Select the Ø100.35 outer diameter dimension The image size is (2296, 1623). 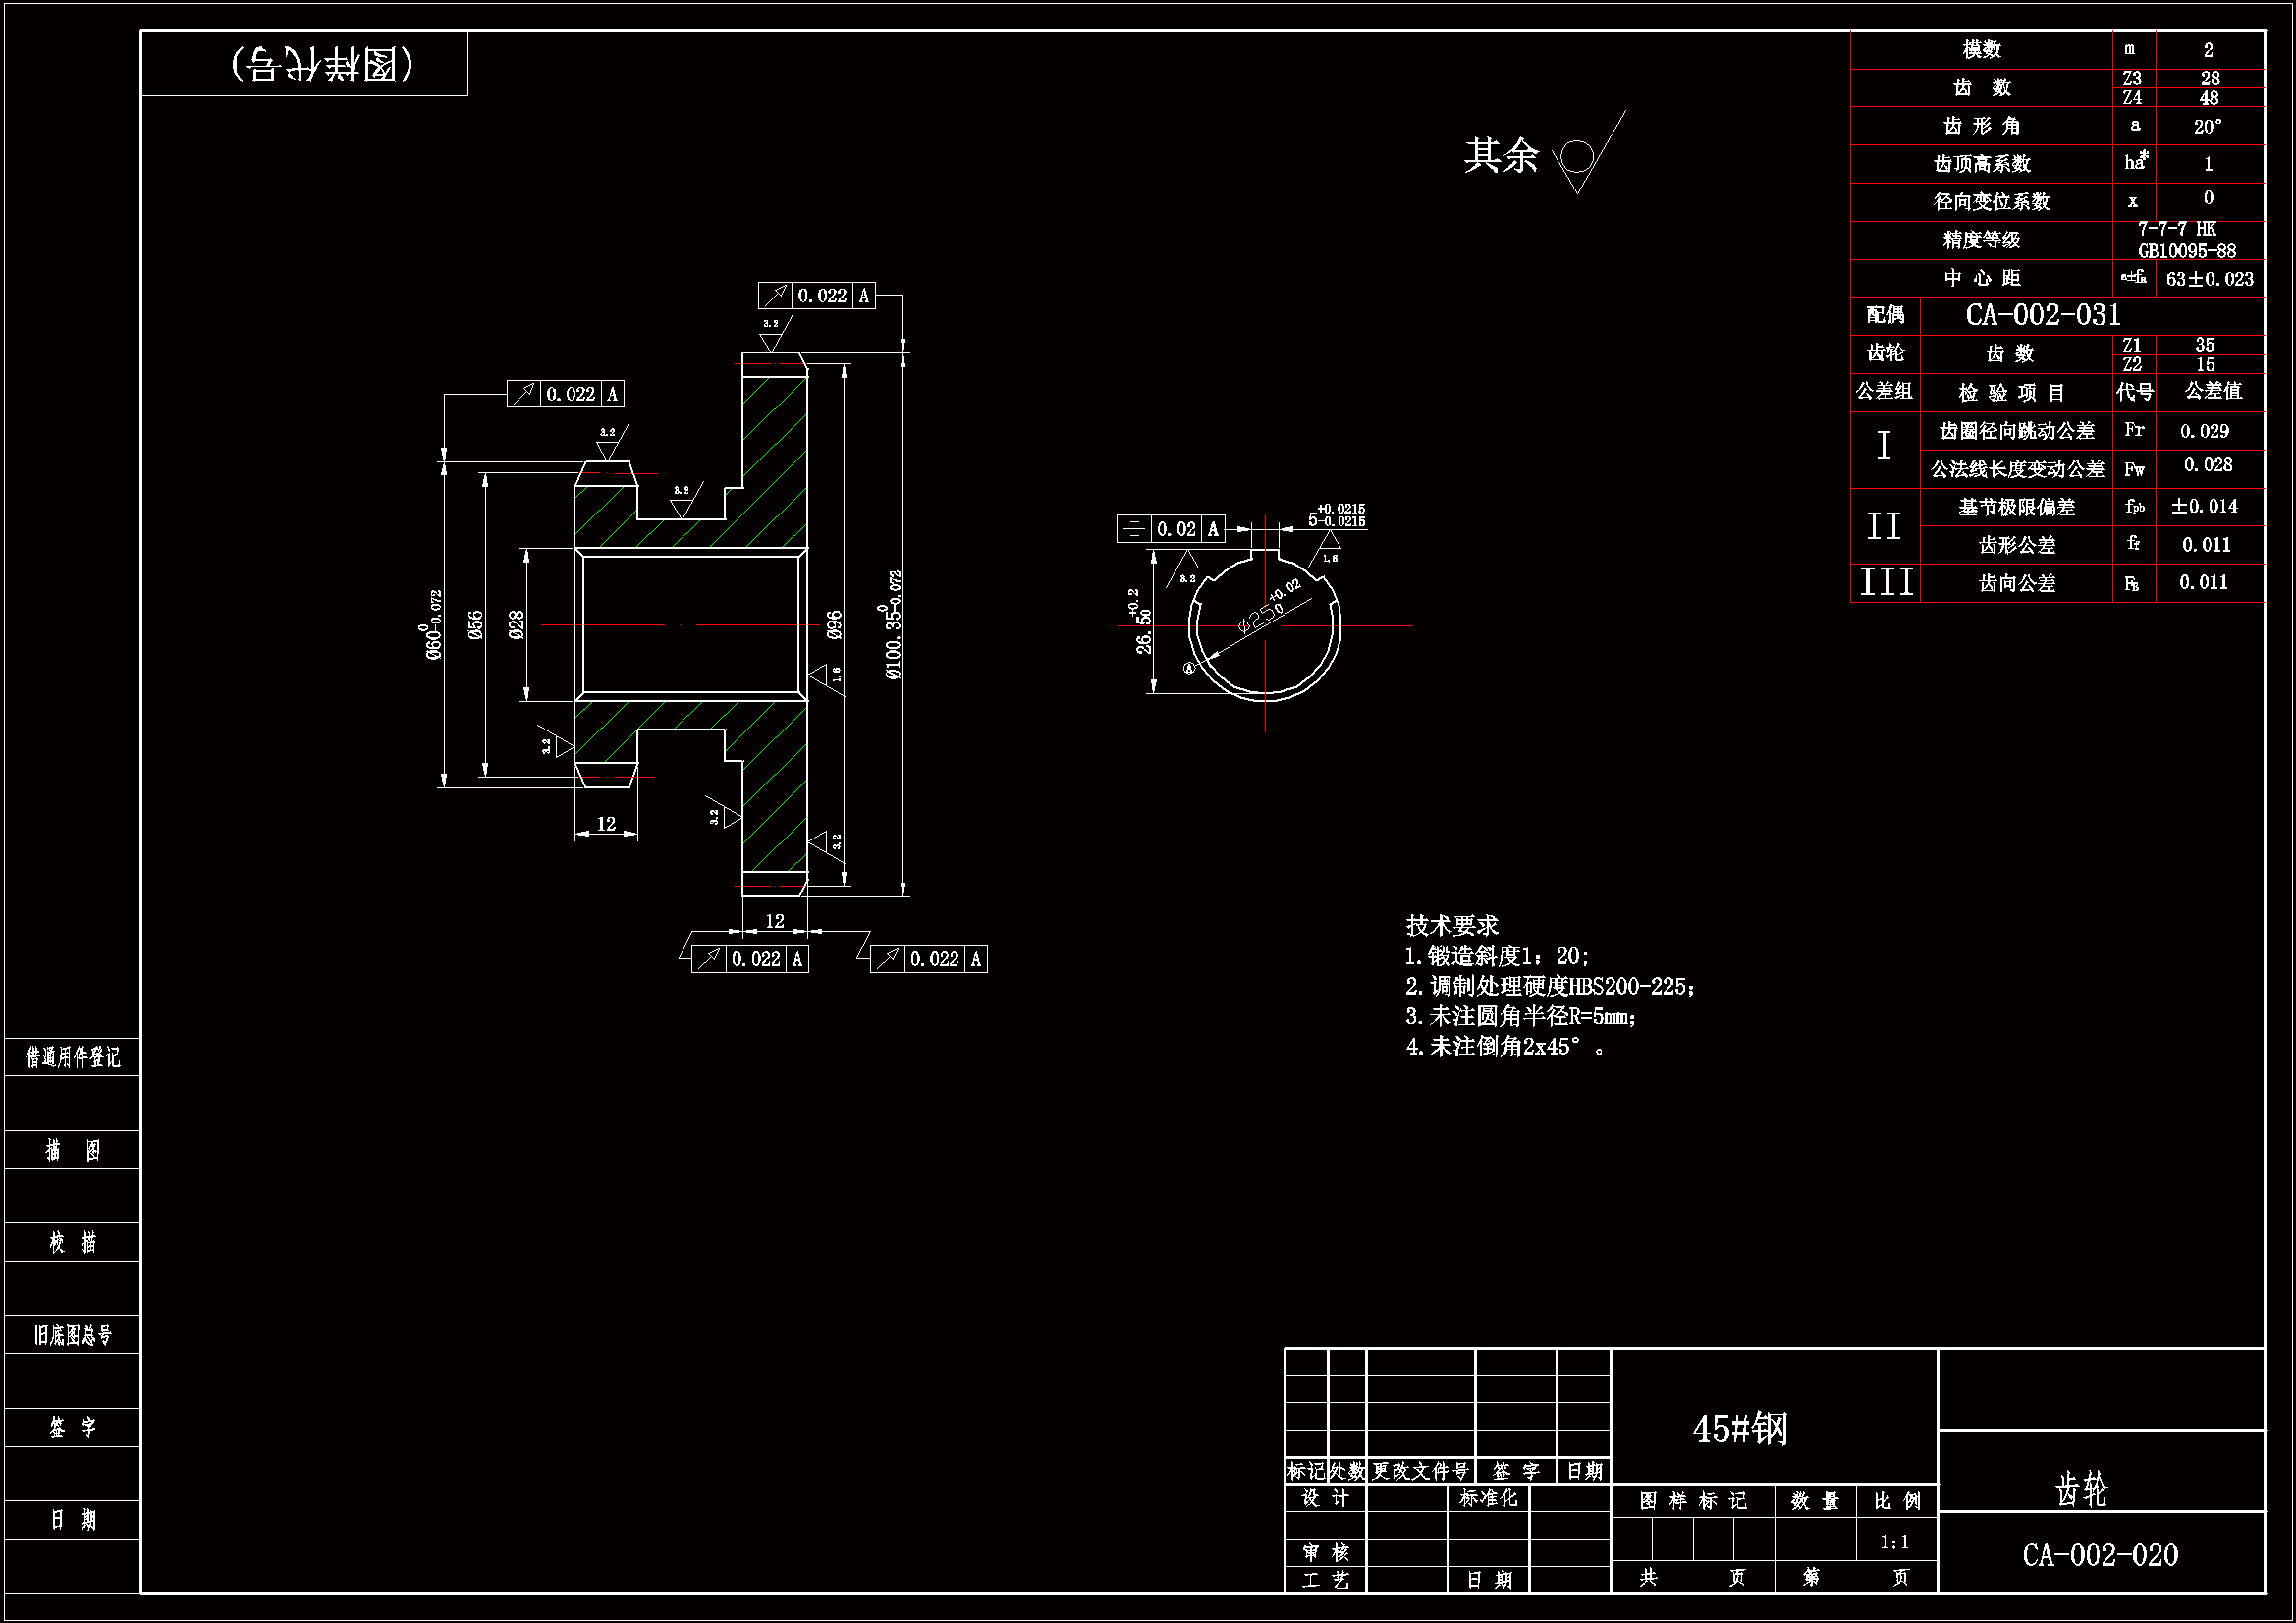click(x=893, y=625)
